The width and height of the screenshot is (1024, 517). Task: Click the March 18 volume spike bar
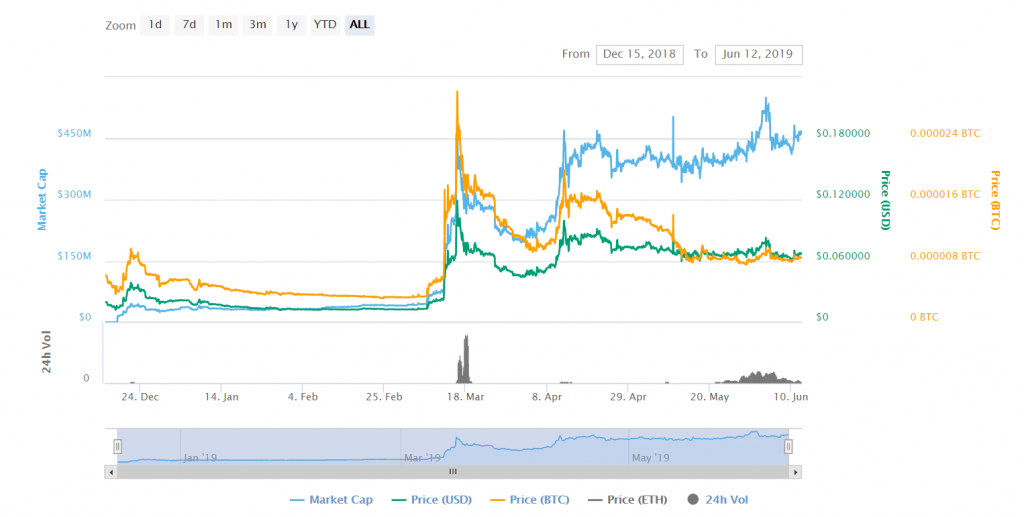[x=463, y=362]
